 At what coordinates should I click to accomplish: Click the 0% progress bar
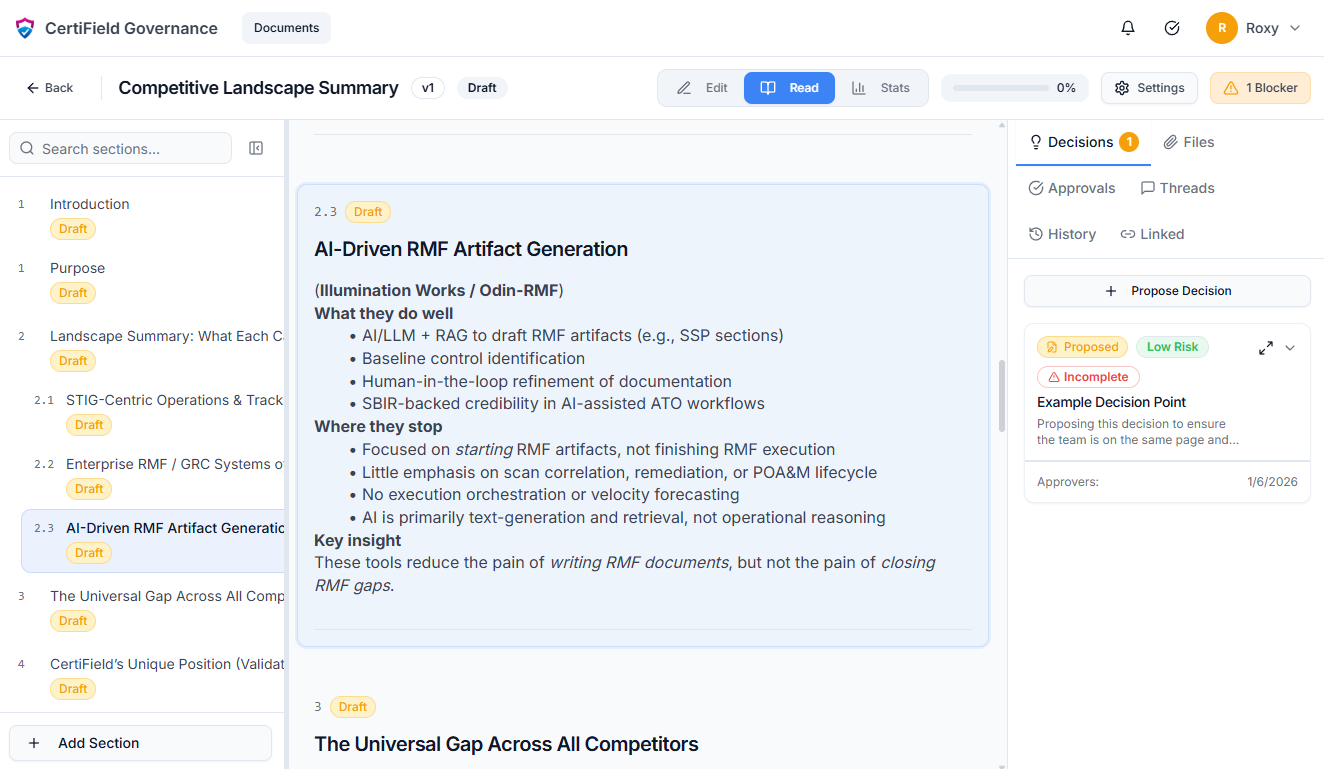pyautogui.click(x=1014, y=88)
